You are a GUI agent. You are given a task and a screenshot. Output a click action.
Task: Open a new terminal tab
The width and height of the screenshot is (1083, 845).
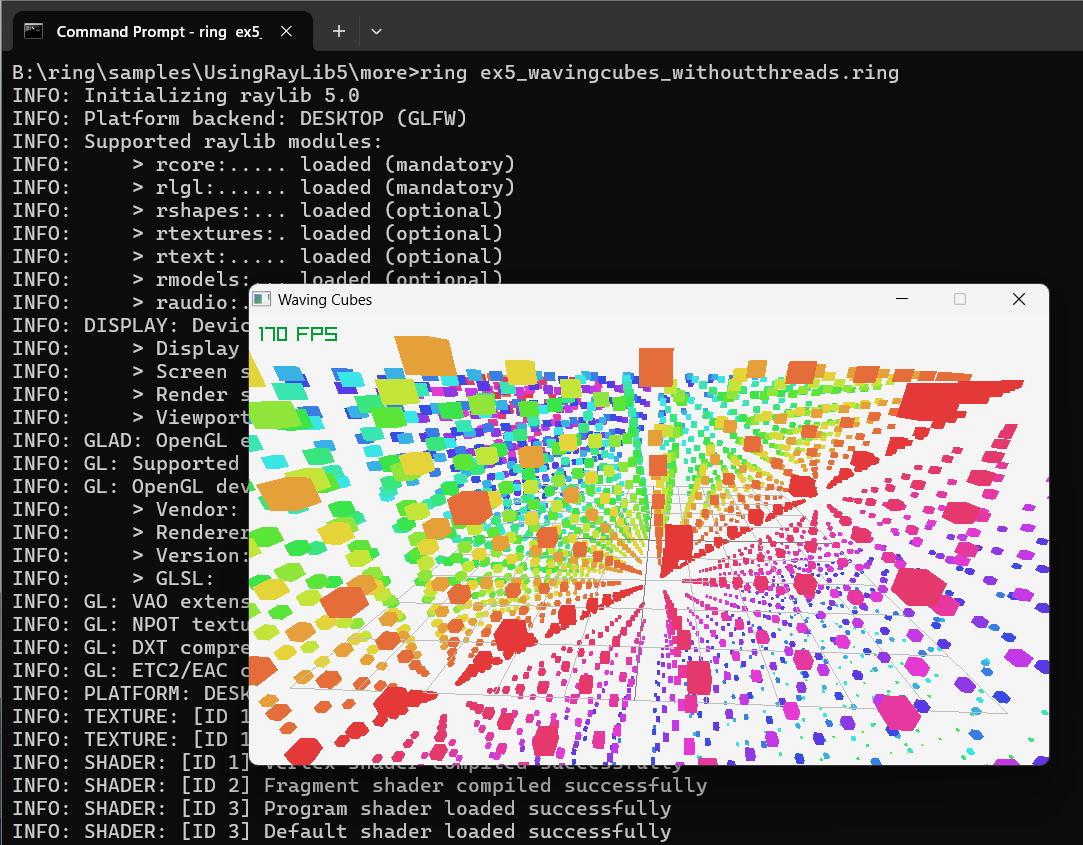coord(339,31)
